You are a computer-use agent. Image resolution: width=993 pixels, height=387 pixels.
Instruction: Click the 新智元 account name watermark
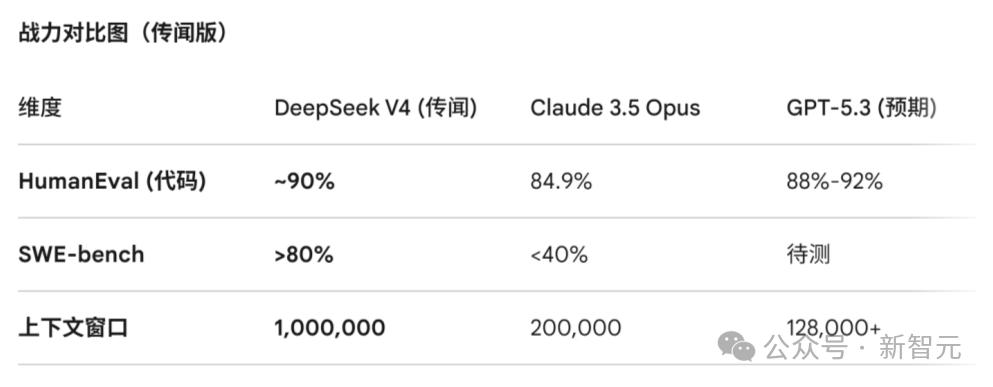pyautogui.click(x=920, y=348)
